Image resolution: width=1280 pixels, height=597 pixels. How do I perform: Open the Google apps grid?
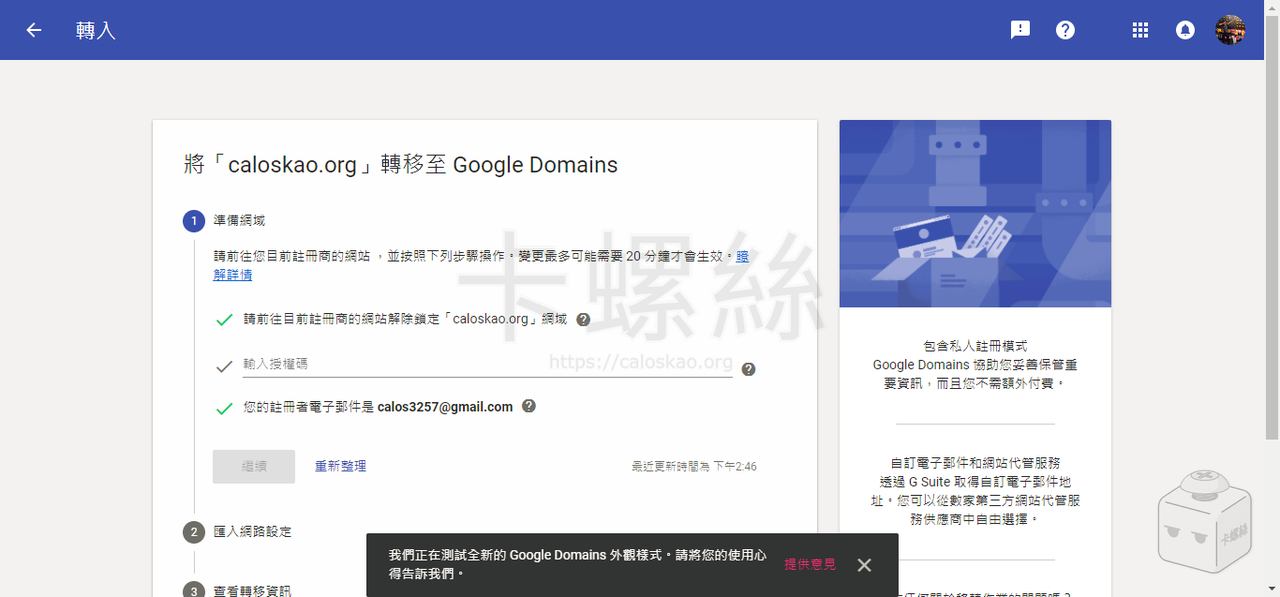[x=1140, y=30]
